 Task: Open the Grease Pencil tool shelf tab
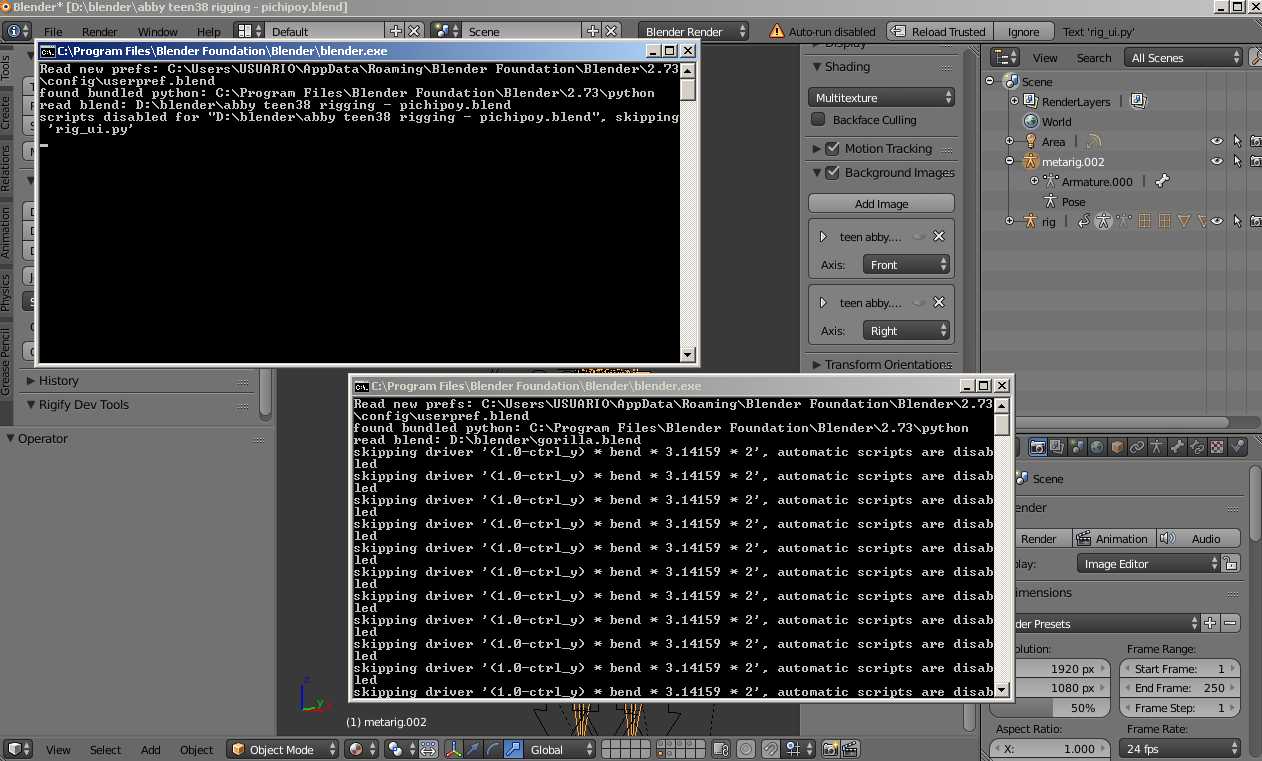[6, 361]
